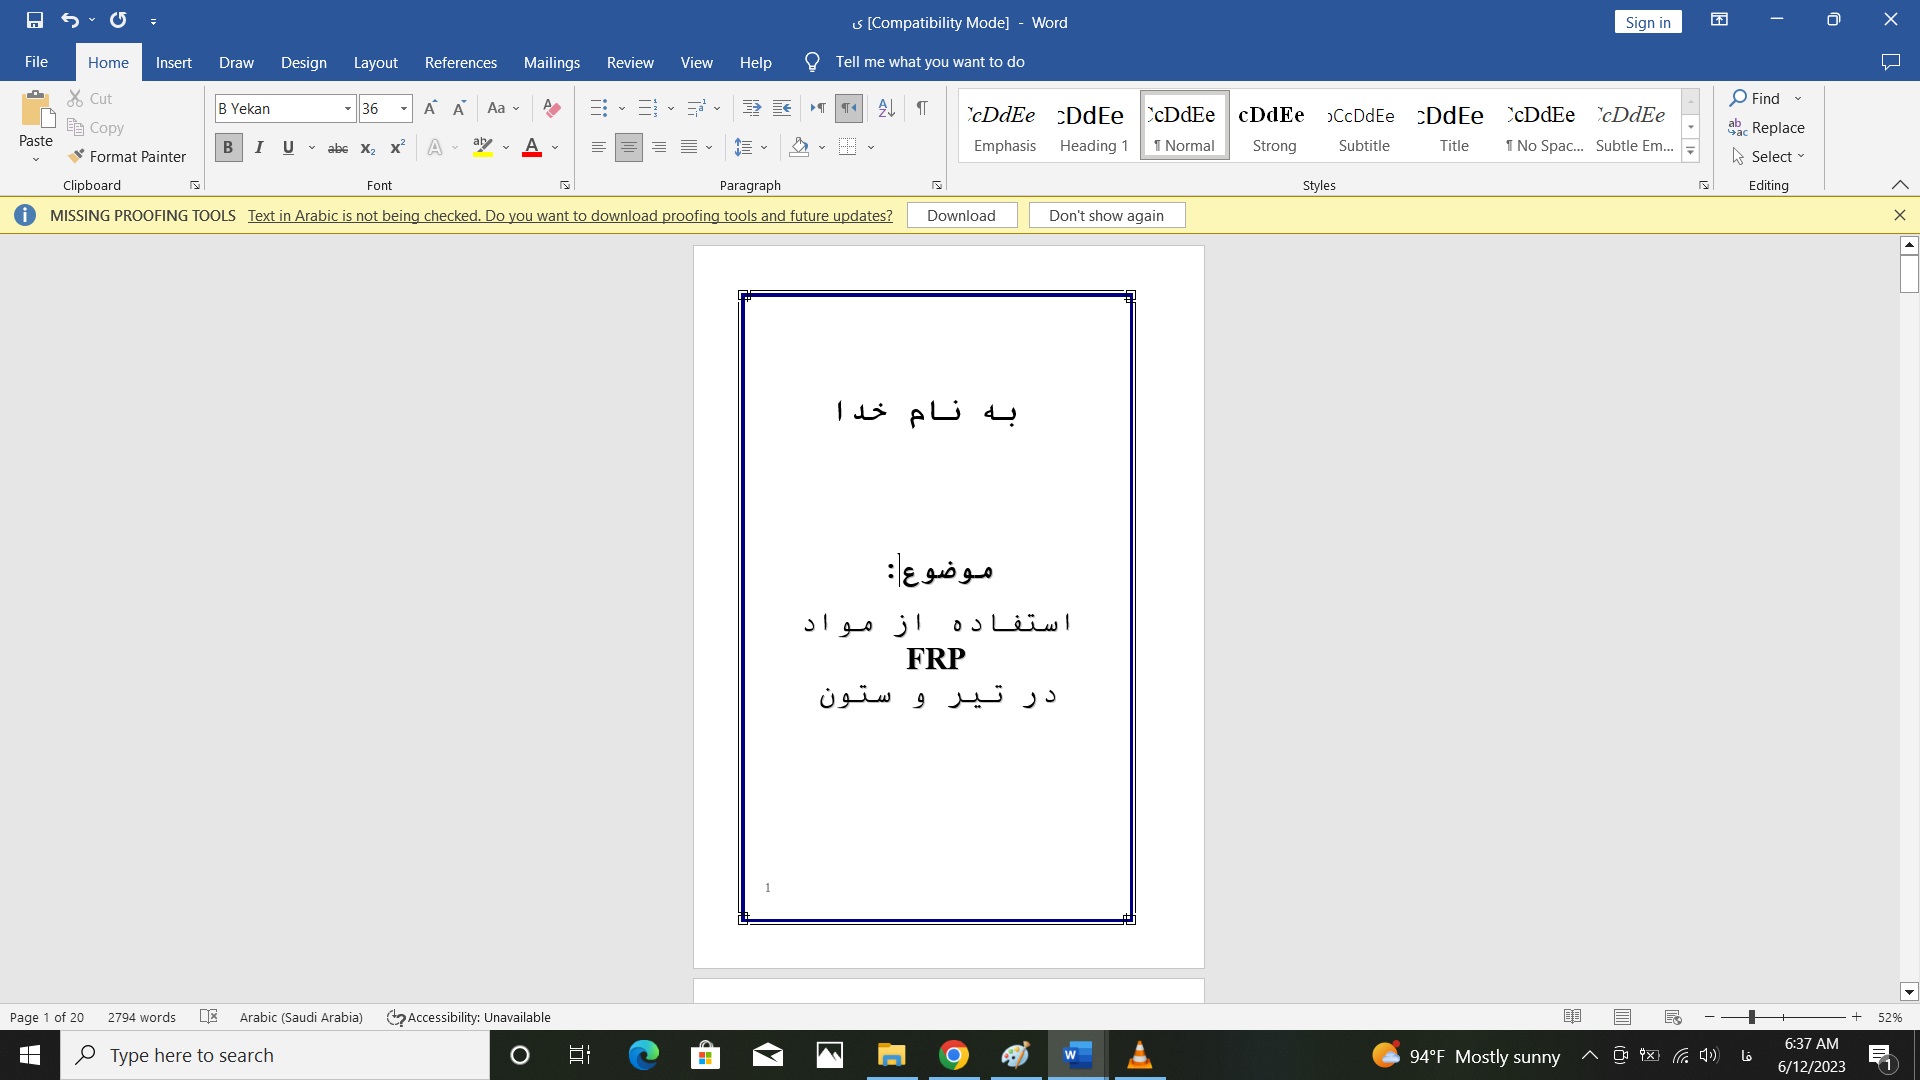Select the Format Painter tool
This screenshot has width=1920, height=1080.
coord(127,156)
